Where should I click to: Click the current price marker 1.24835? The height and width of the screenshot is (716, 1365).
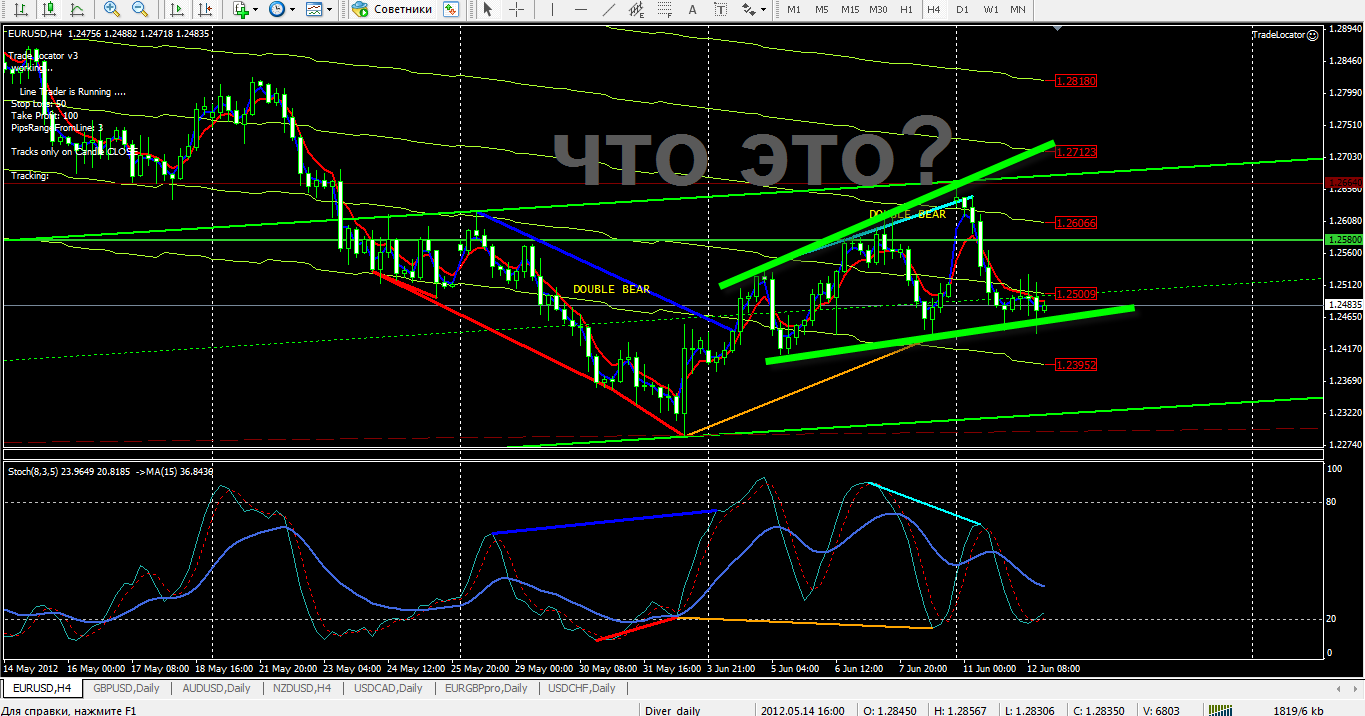pos(1342,304)
